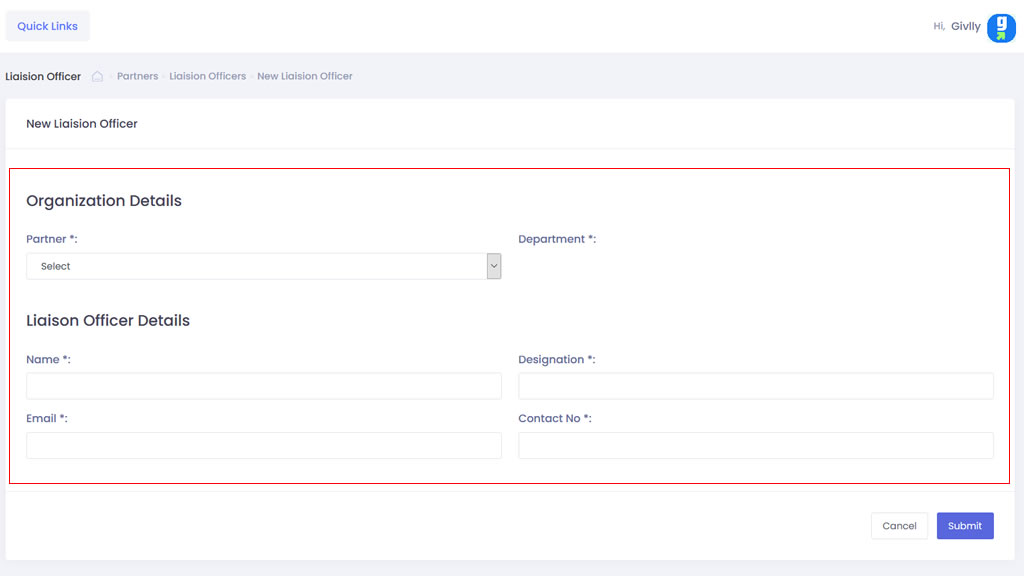Click the Department field label

(x=556, y=239)
